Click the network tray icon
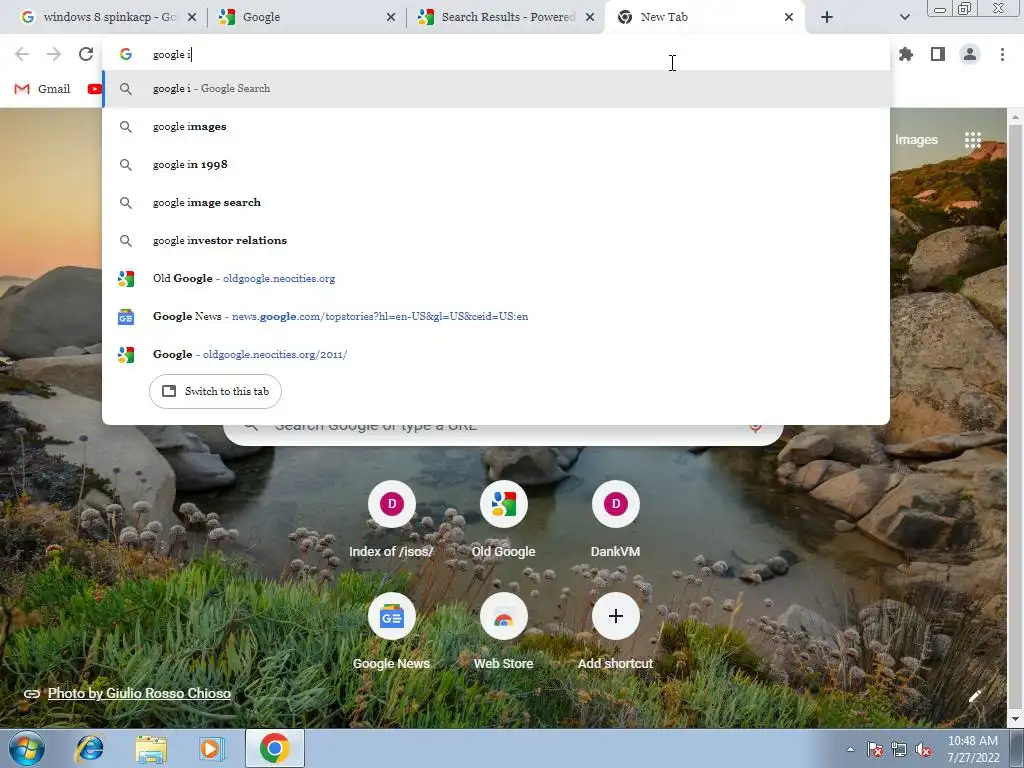The width and height of the screenshot is (1024, 768). 899,749
